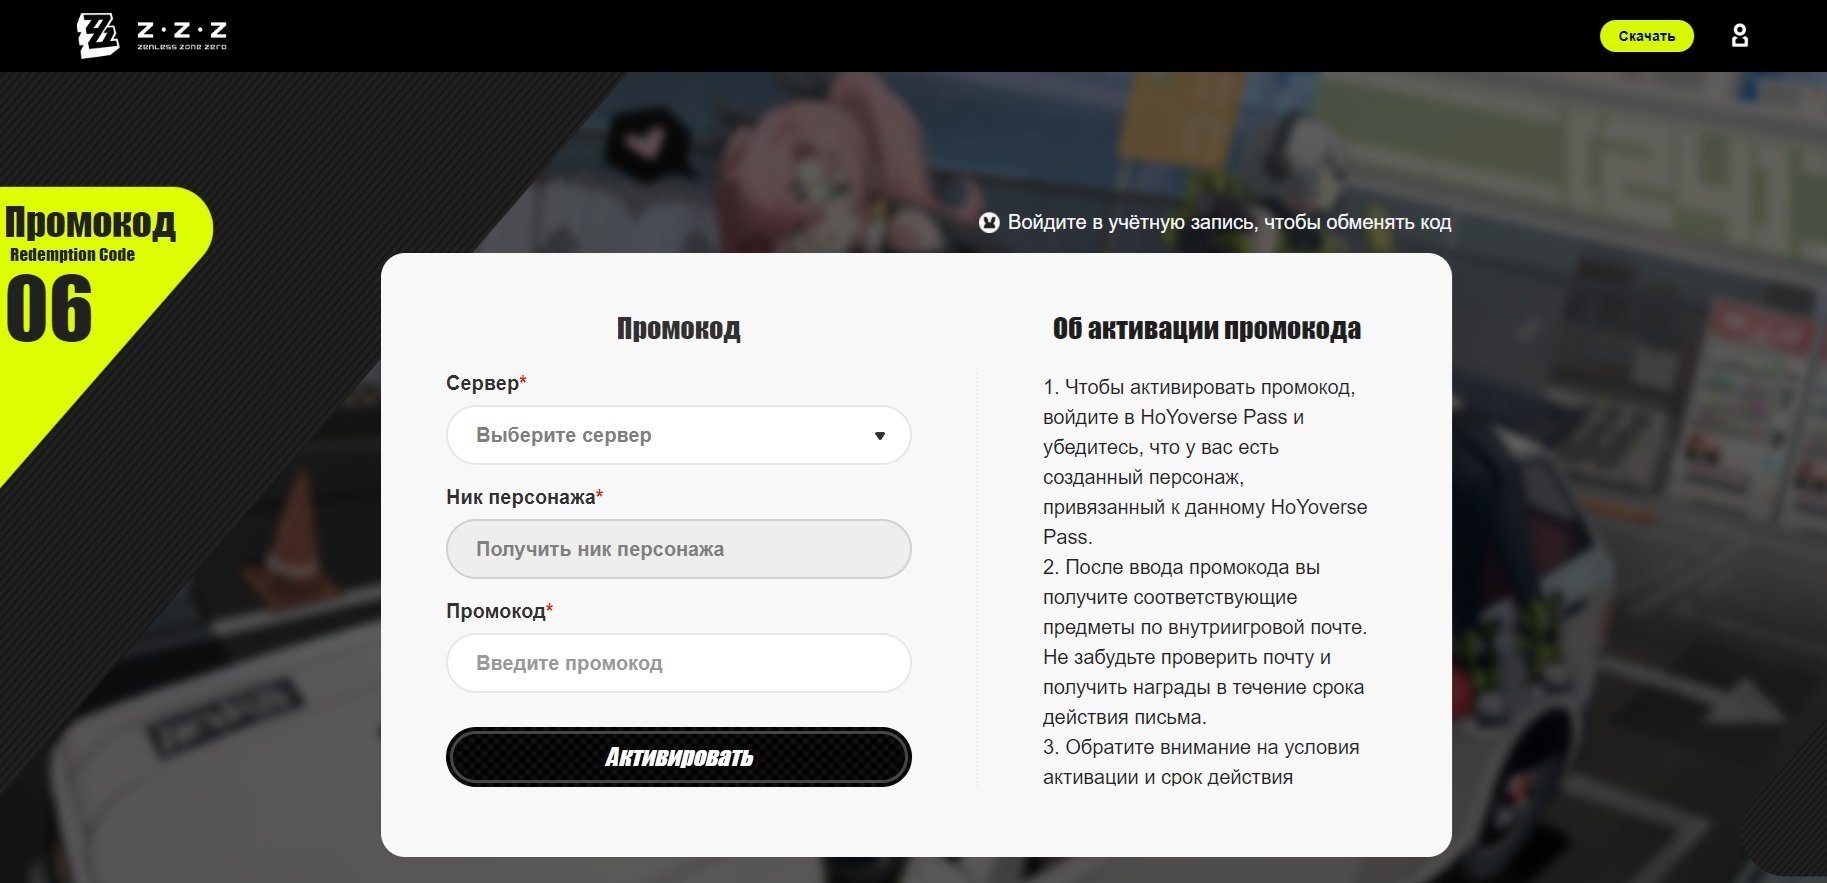Click the instruction text about HoYoverse Pass
This screenshot has height=883, width=1827.
tap(1205, 462)
